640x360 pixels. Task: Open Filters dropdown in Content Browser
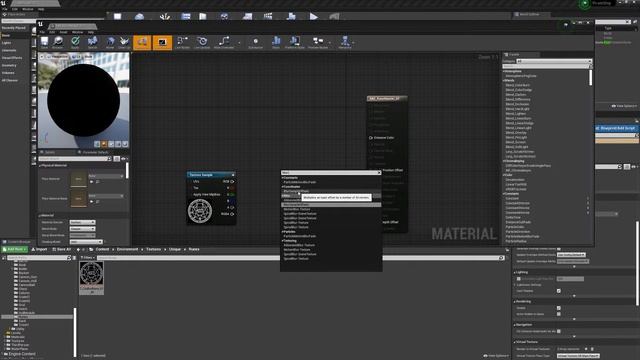87,258
